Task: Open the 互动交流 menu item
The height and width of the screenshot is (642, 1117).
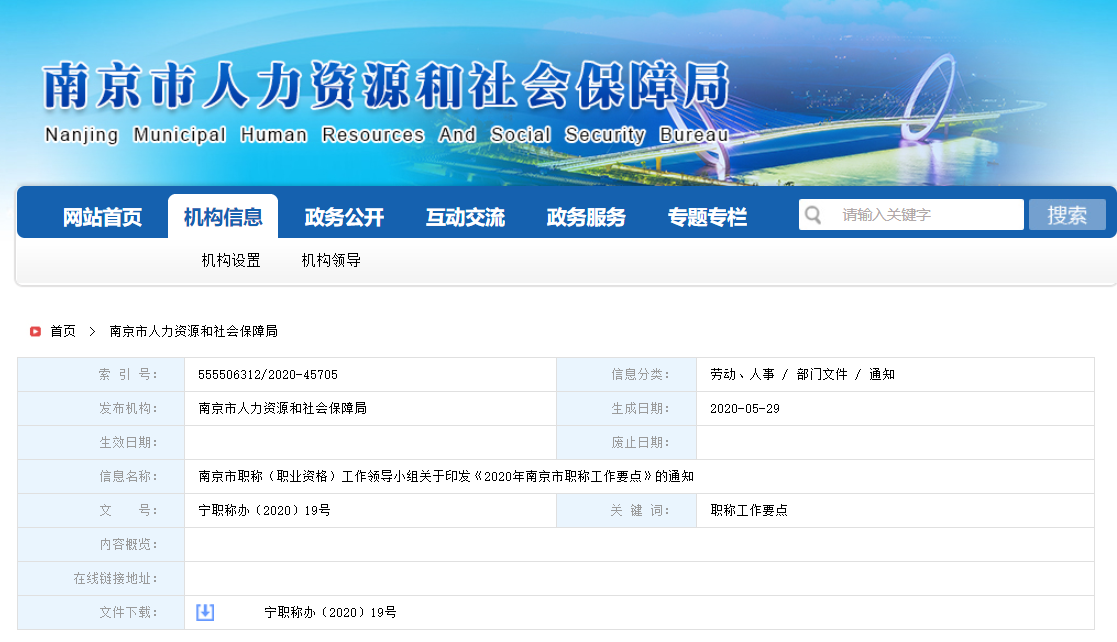Action: (x=465, y=217)
